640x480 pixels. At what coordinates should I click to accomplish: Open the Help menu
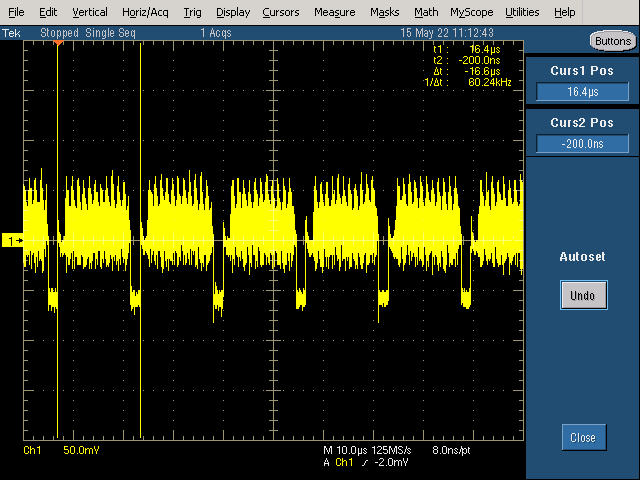(x=564, y=12)
